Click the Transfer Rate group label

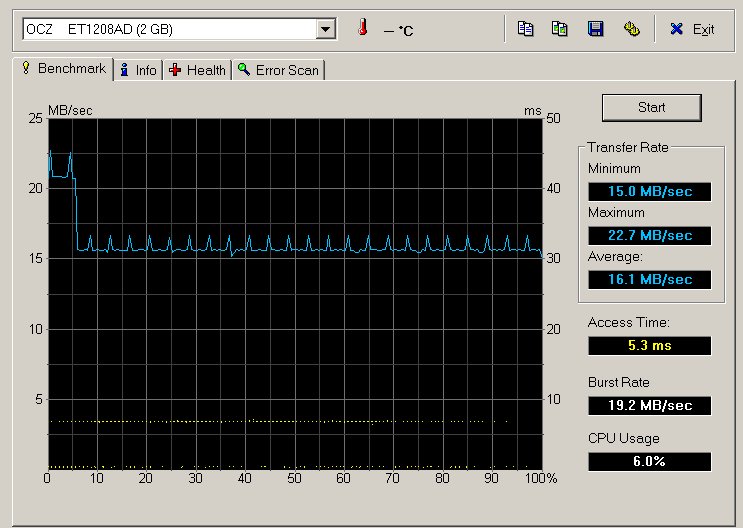[628, 147]
